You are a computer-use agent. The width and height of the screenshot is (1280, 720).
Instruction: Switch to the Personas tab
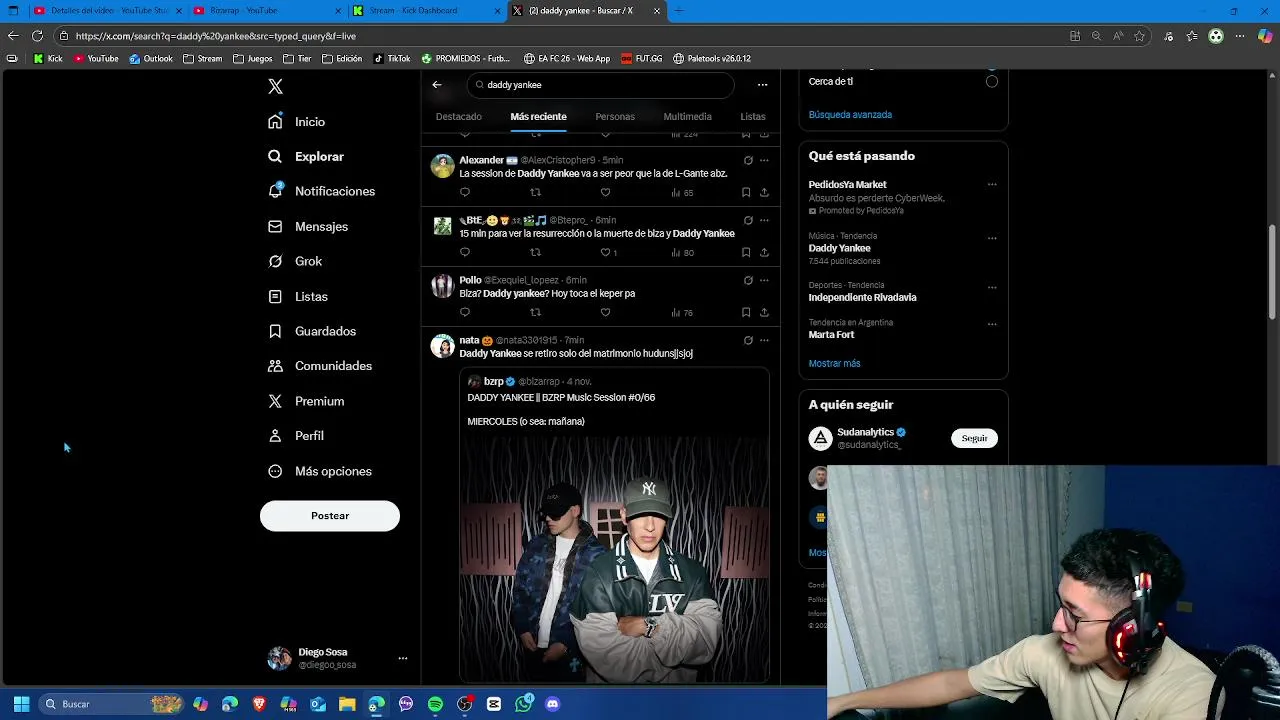[x=615, y=117]
